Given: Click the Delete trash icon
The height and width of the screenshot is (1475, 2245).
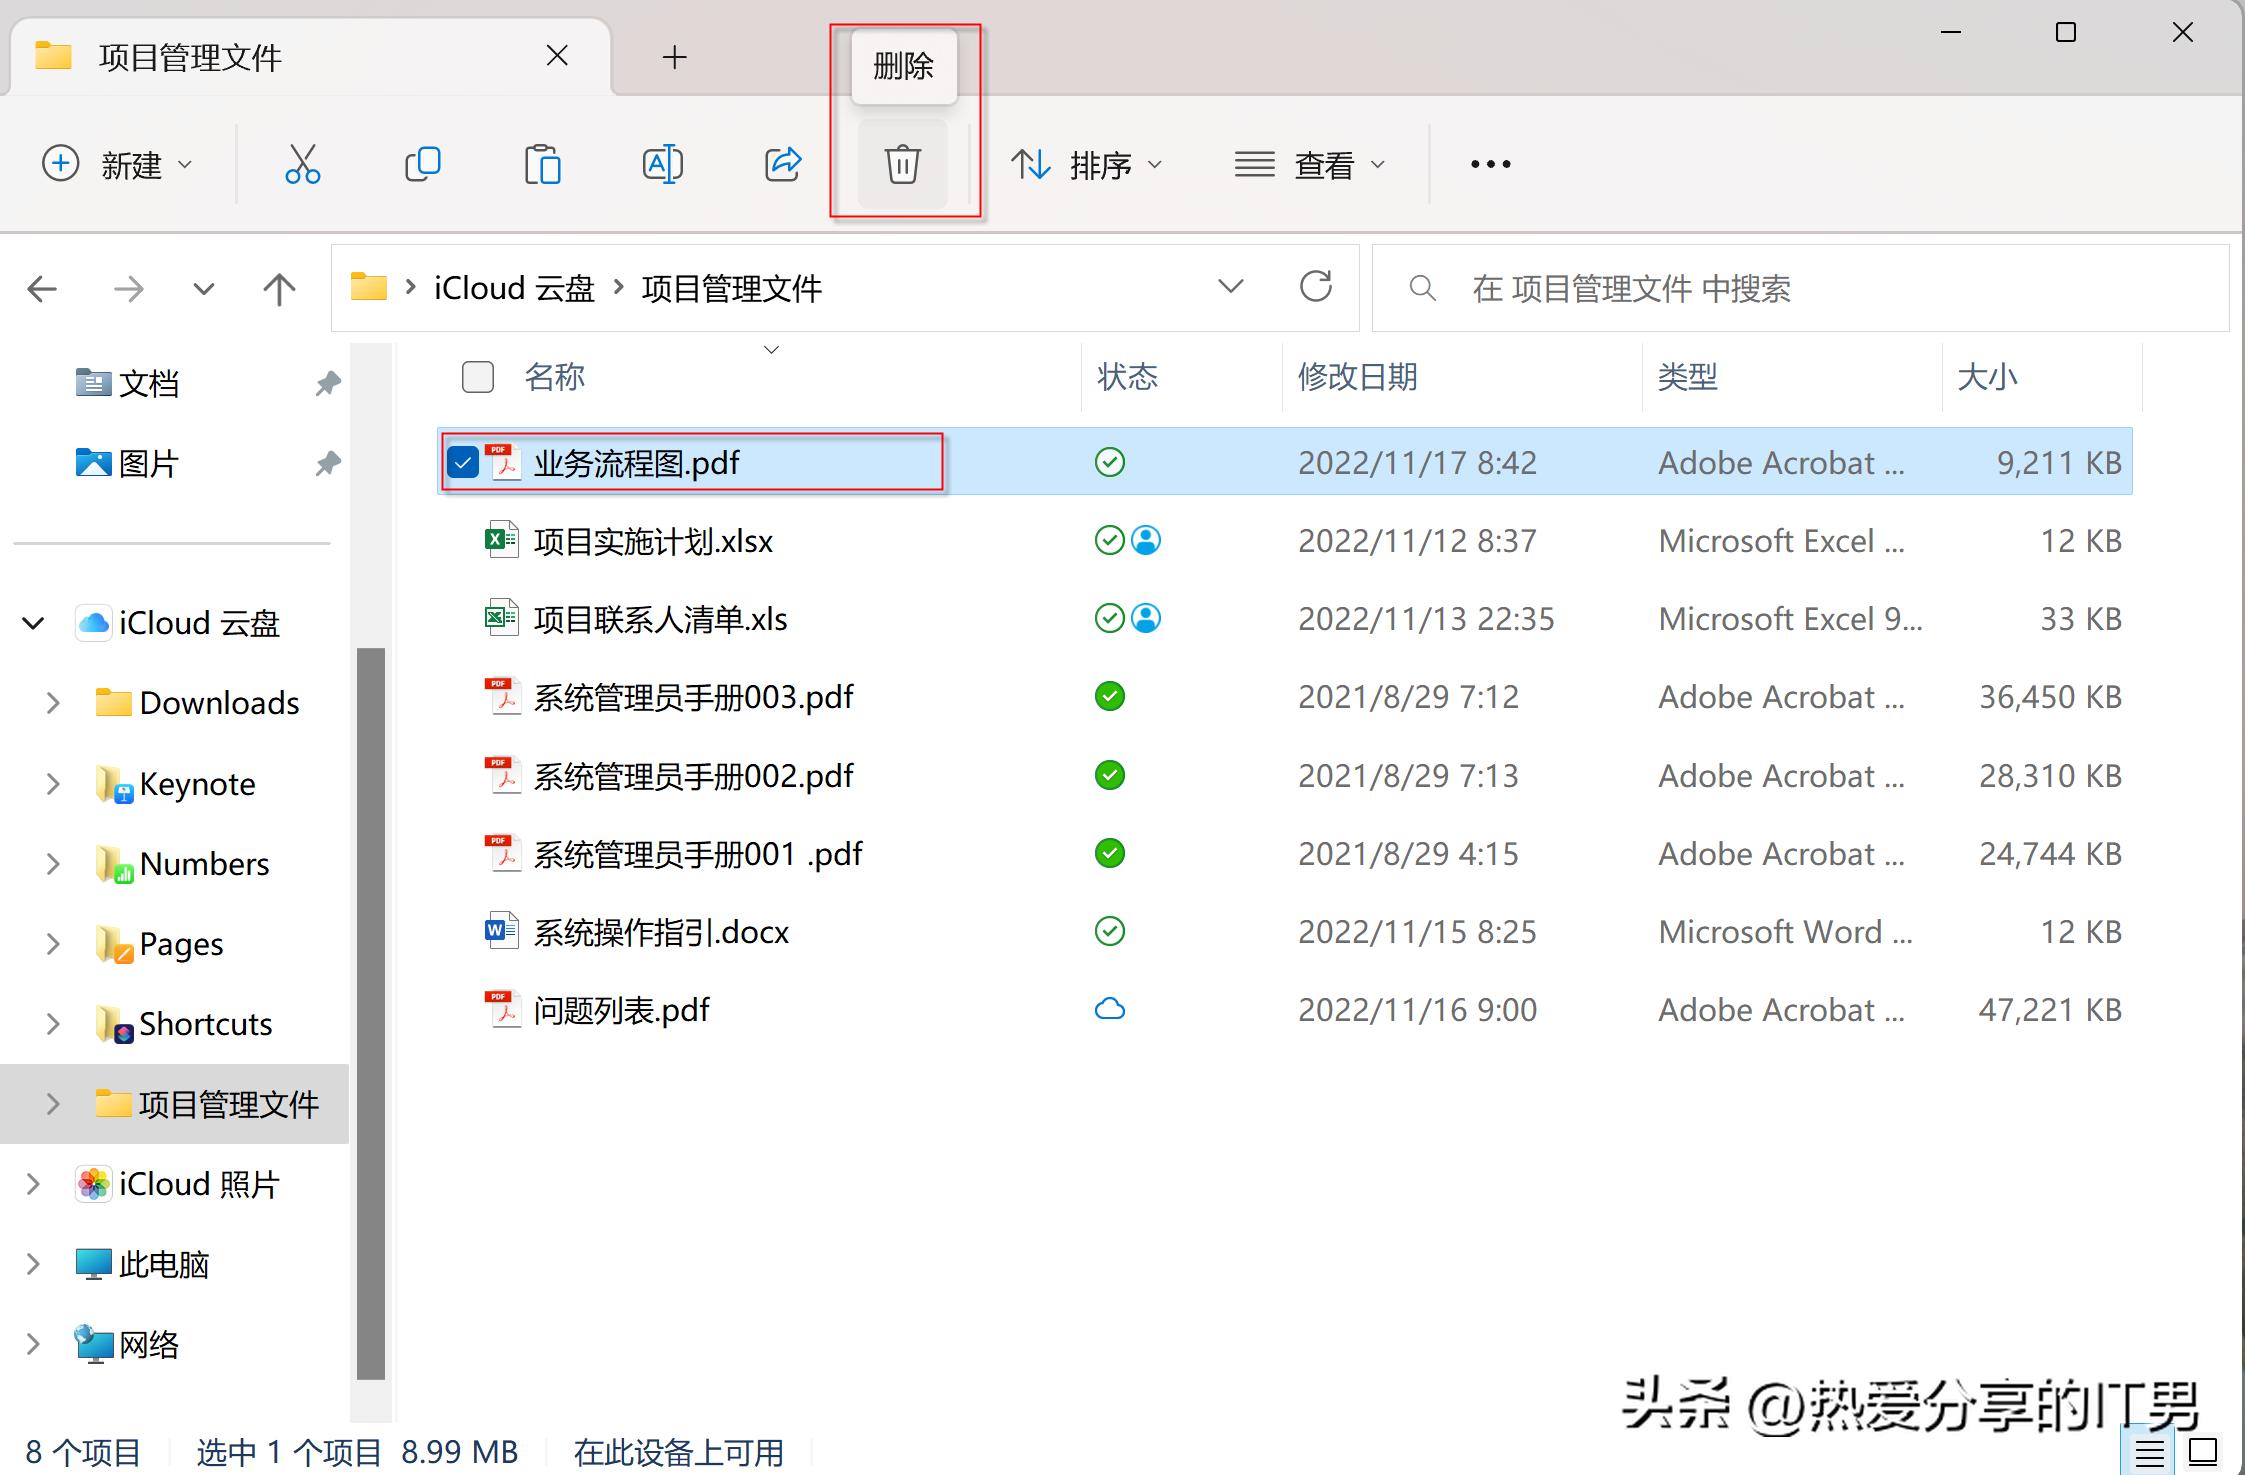Looking at the screenshot, I should (x=902, y=164).
